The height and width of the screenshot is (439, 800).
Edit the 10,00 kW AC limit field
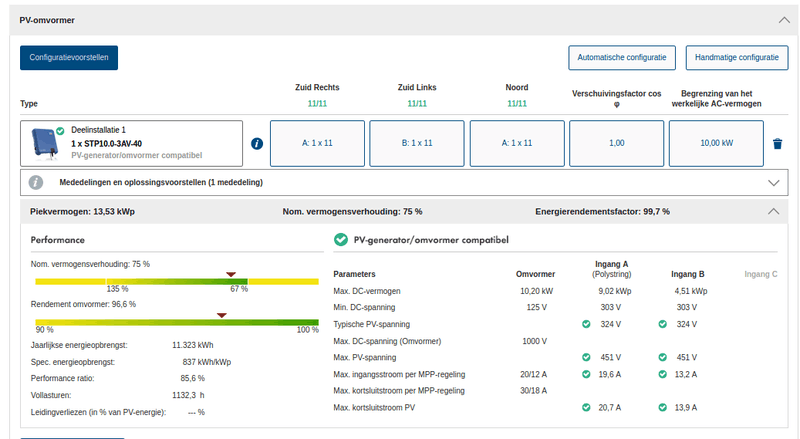(715, 143)
